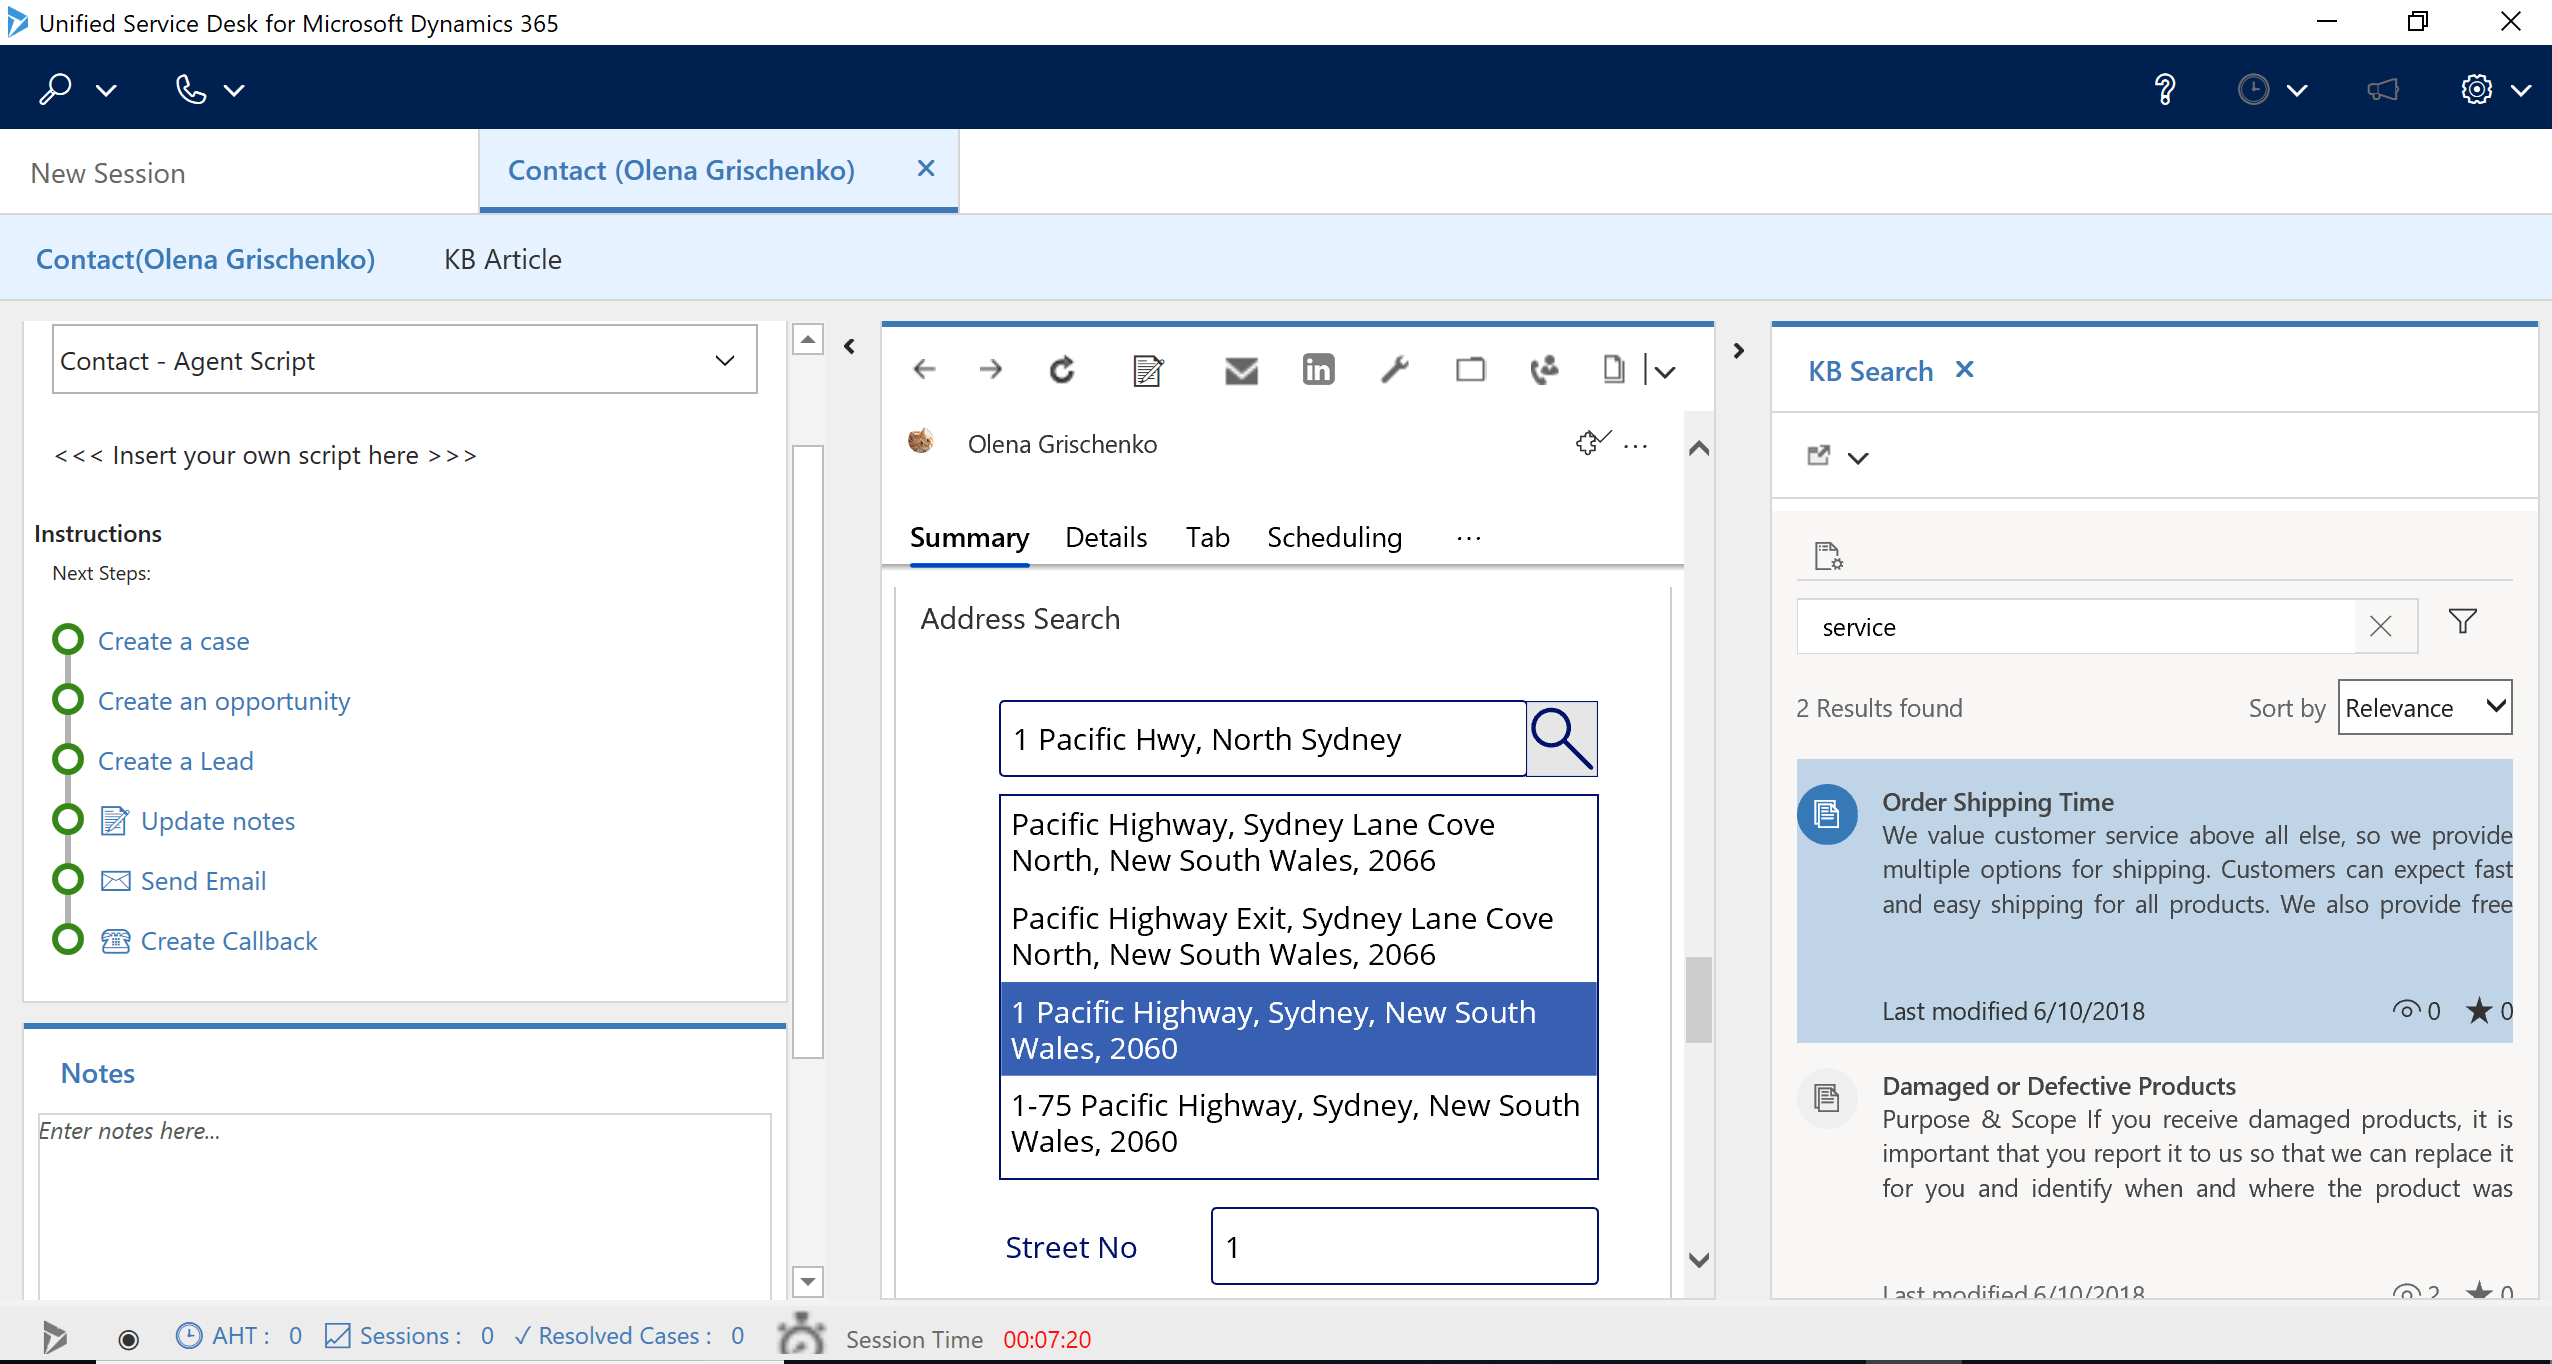Open the Sort by Relevance dropdown
Image resolution: width=2552 pixels, height=1364 pixels.
pyautogui.click(x=2423, y=707)
